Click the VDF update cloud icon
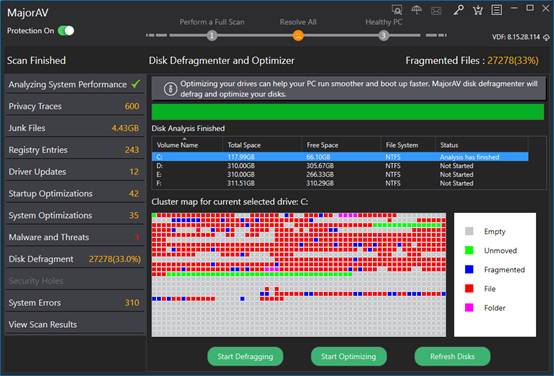Viewport: 554px width, 376px height. click(546, 37)
